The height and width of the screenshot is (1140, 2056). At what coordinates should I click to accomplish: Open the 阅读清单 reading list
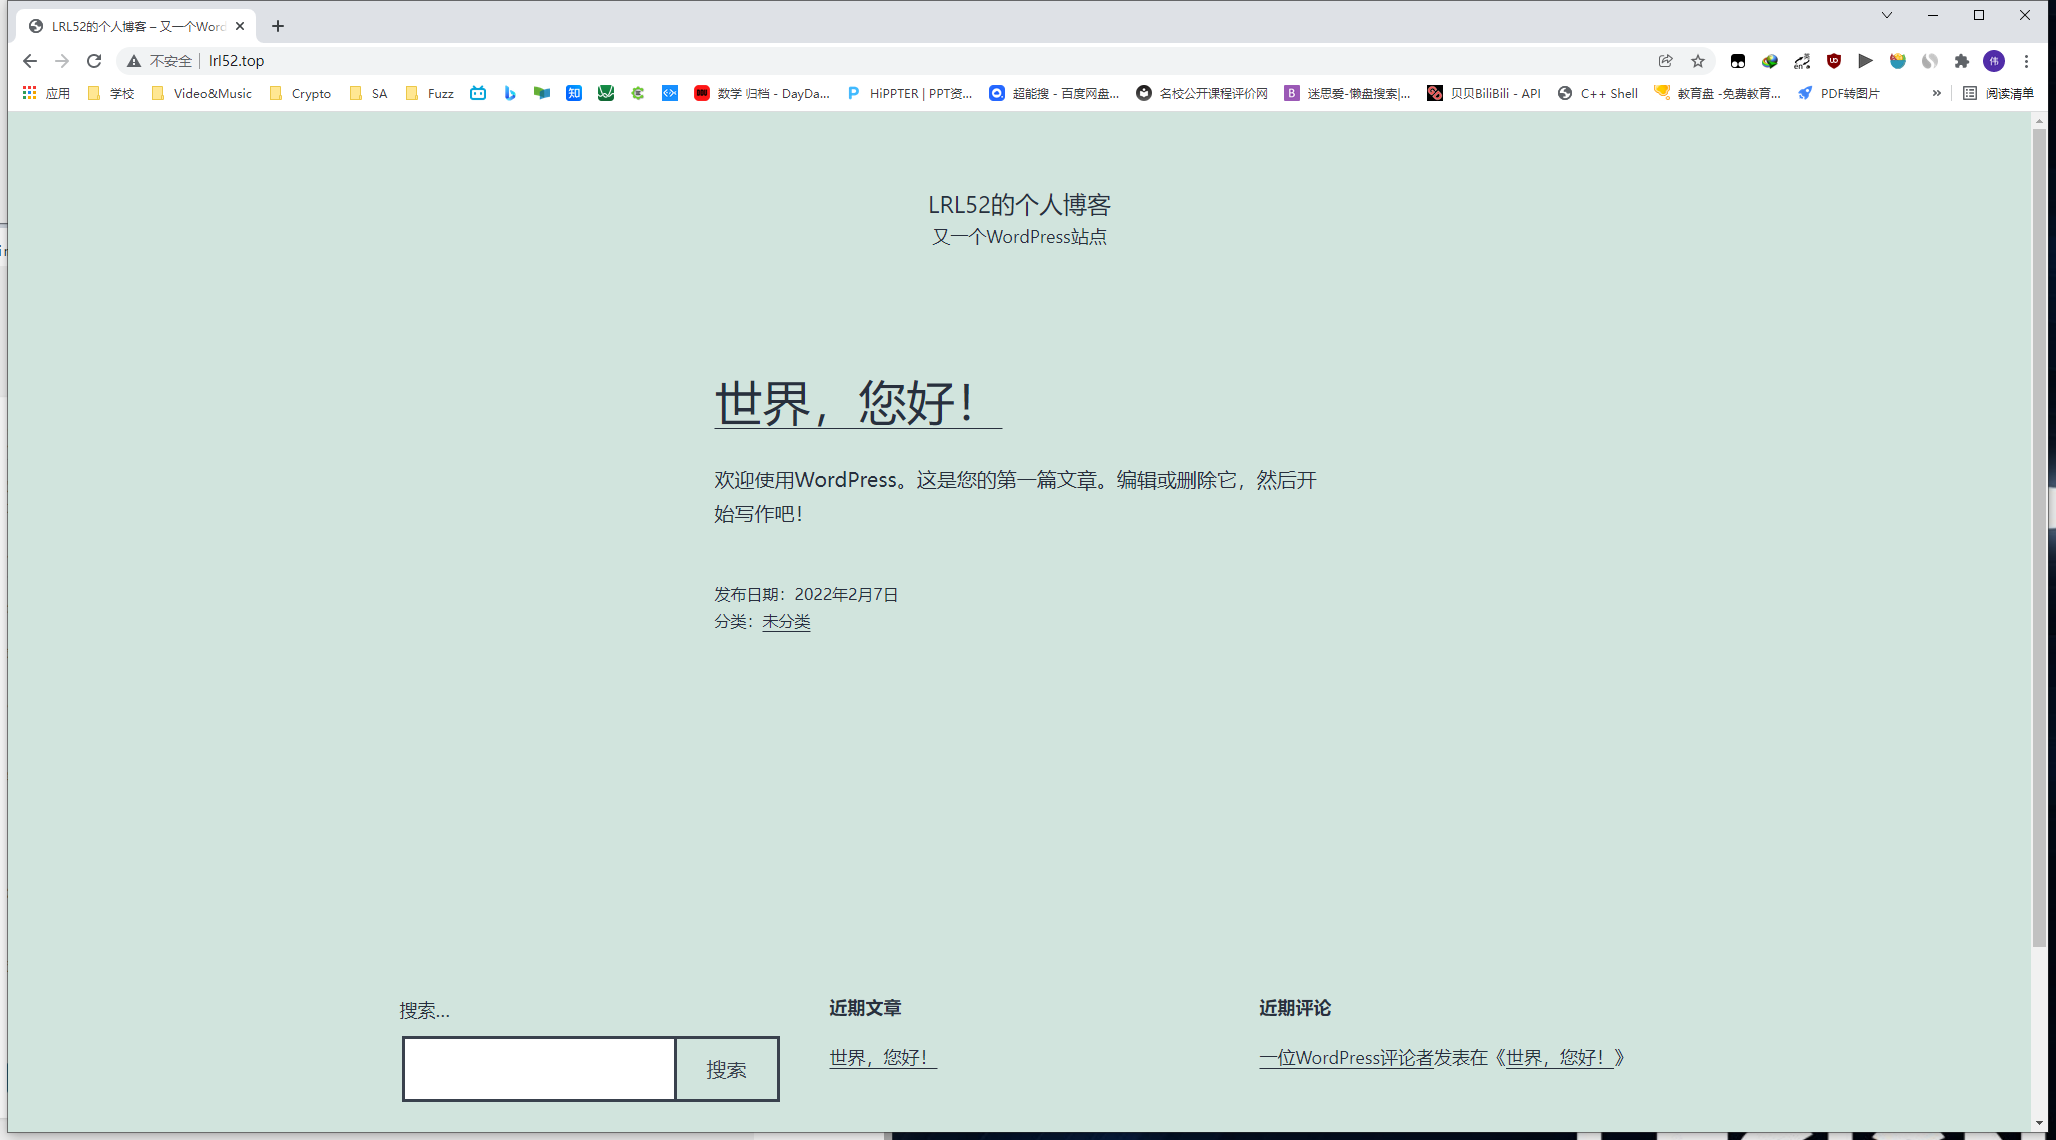coord(1999,93)
